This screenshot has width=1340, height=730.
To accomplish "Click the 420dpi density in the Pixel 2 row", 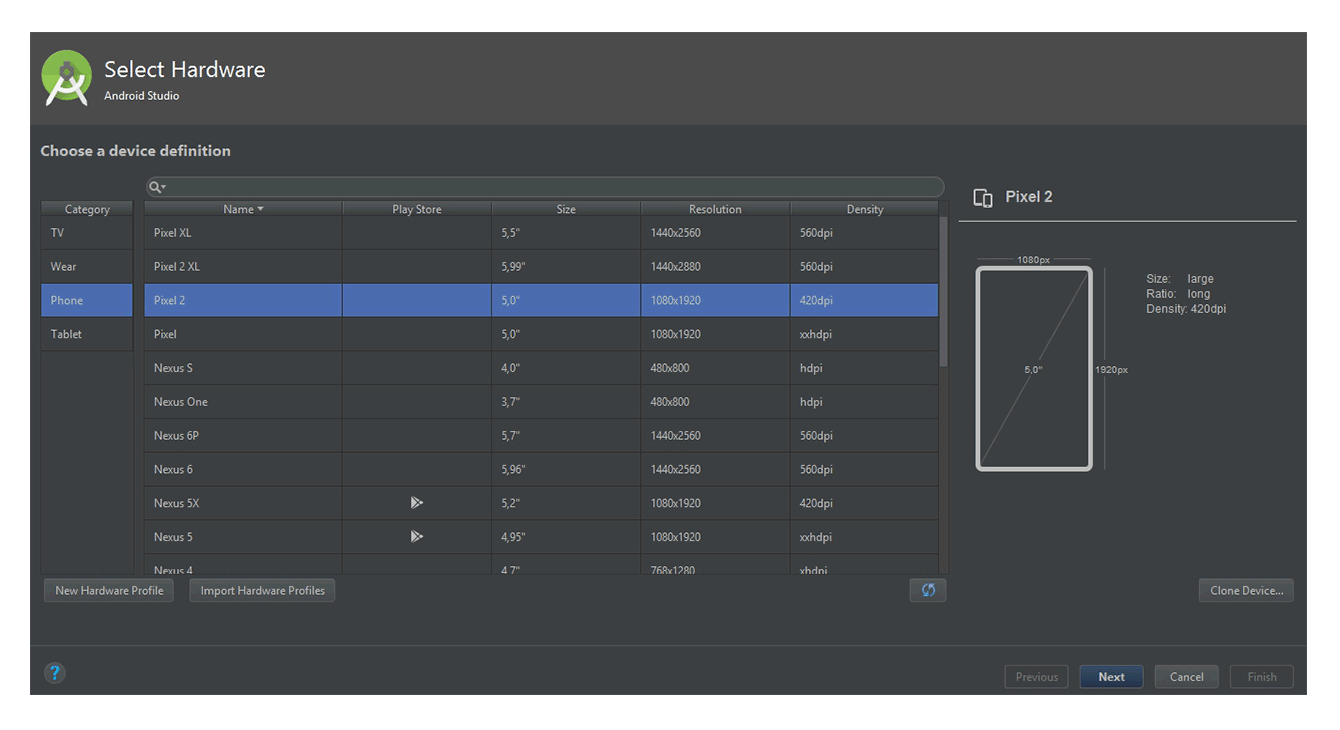I will pos(864,300).
